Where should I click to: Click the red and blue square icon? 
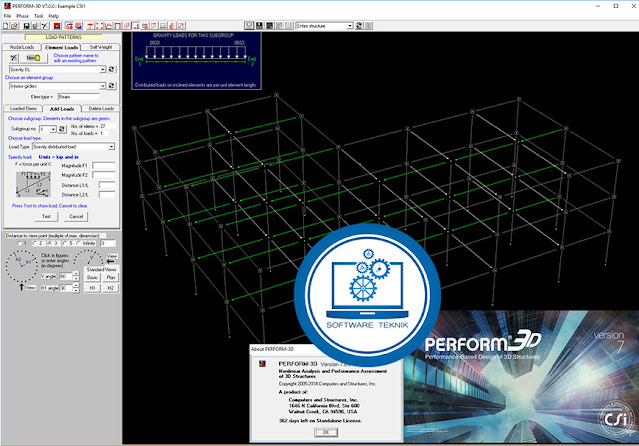pyautogui.click(x=57, y=26)
